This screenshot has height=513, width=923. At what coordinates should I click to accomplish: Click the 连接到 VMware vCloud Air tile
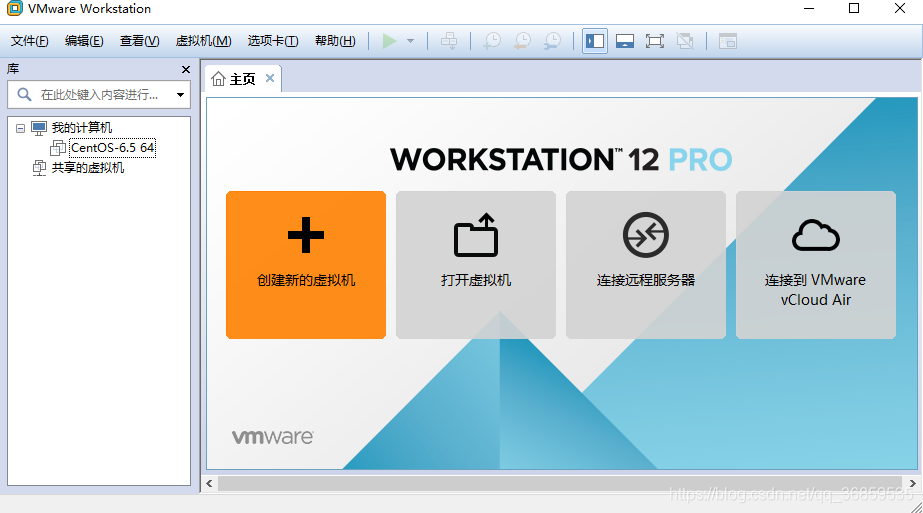tap(816, 265)
